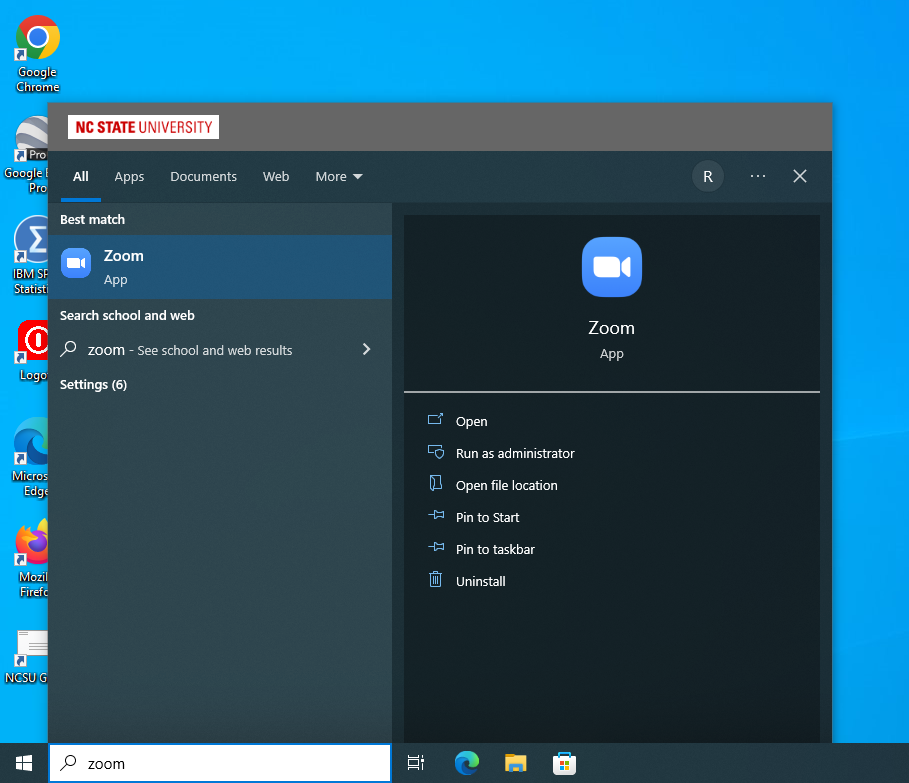Click Uninstall for the Zoom app
Screen dimensions: 909x783
pos(480,581)
